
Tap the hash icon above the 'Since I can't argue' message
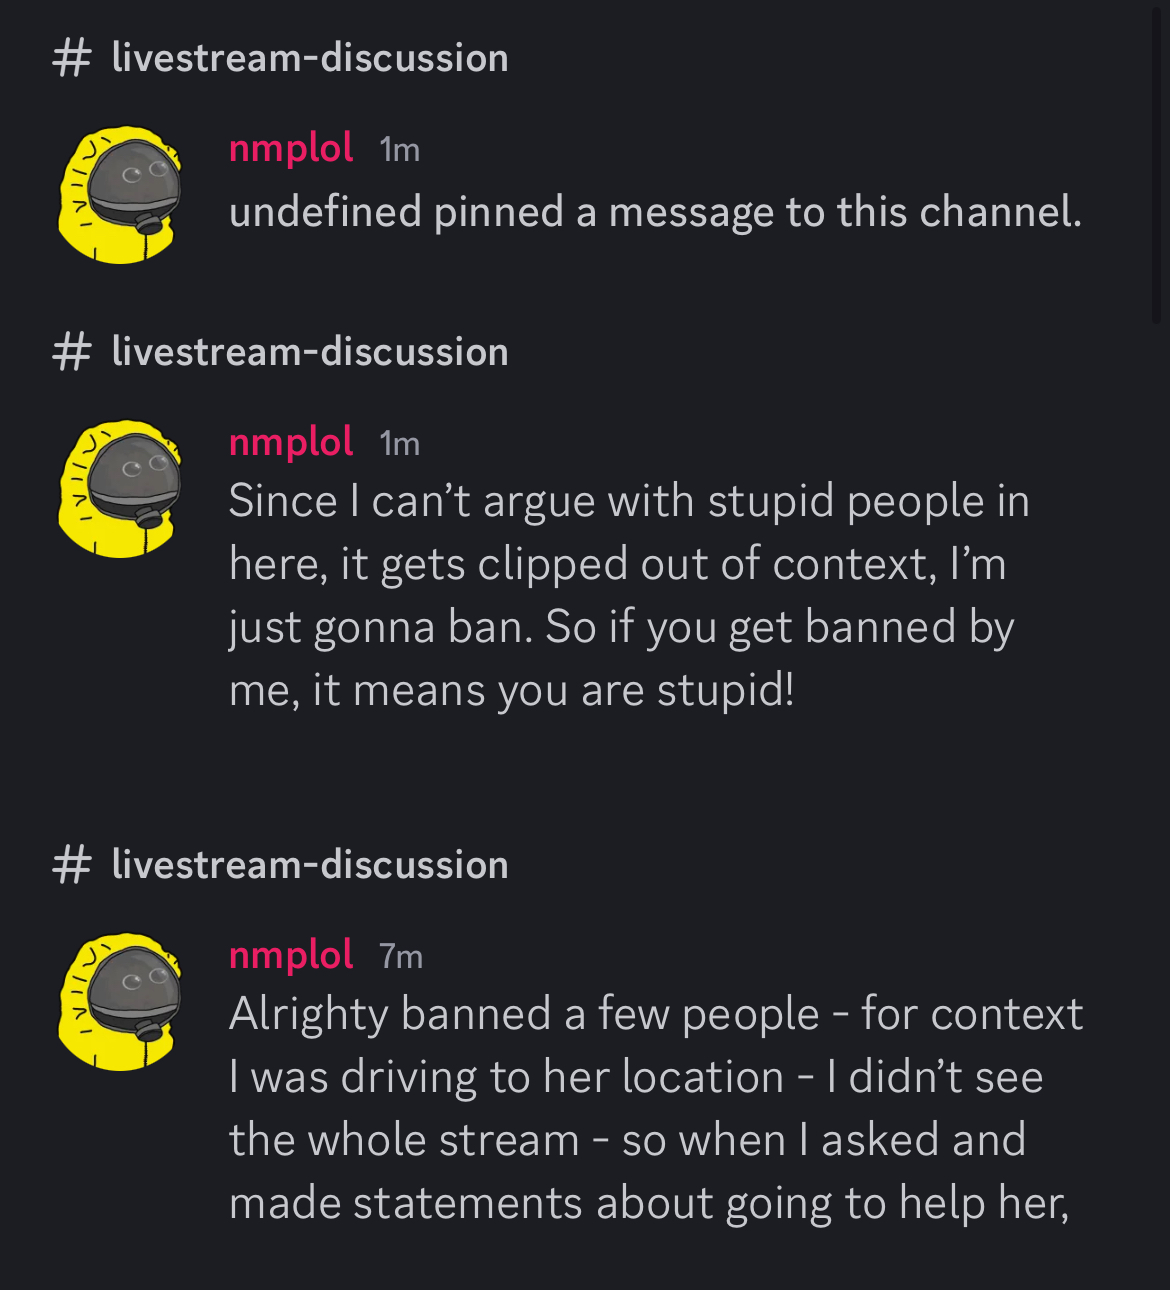point(71,352)
